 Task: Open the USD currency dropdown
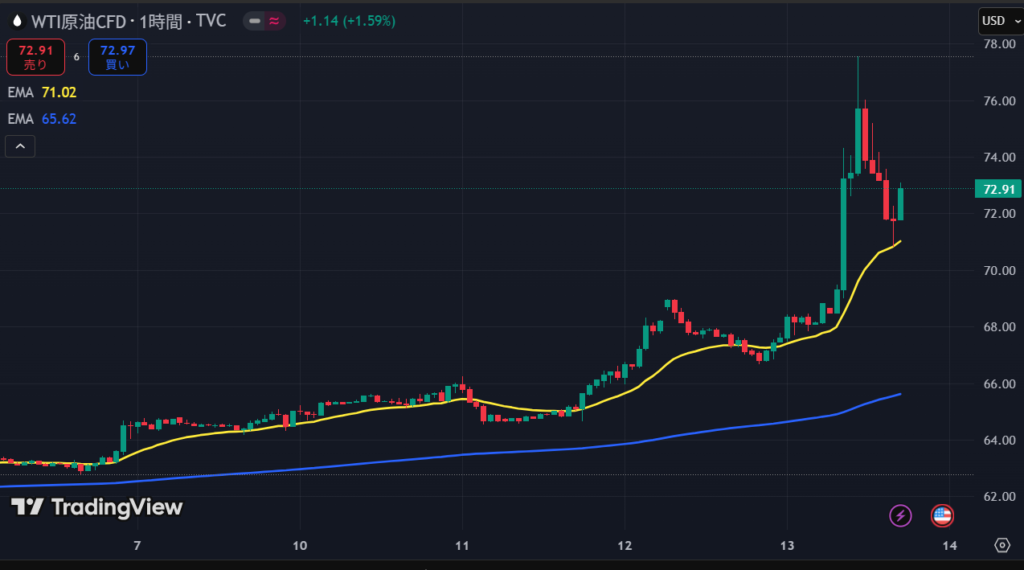click(x=997, y=20)
